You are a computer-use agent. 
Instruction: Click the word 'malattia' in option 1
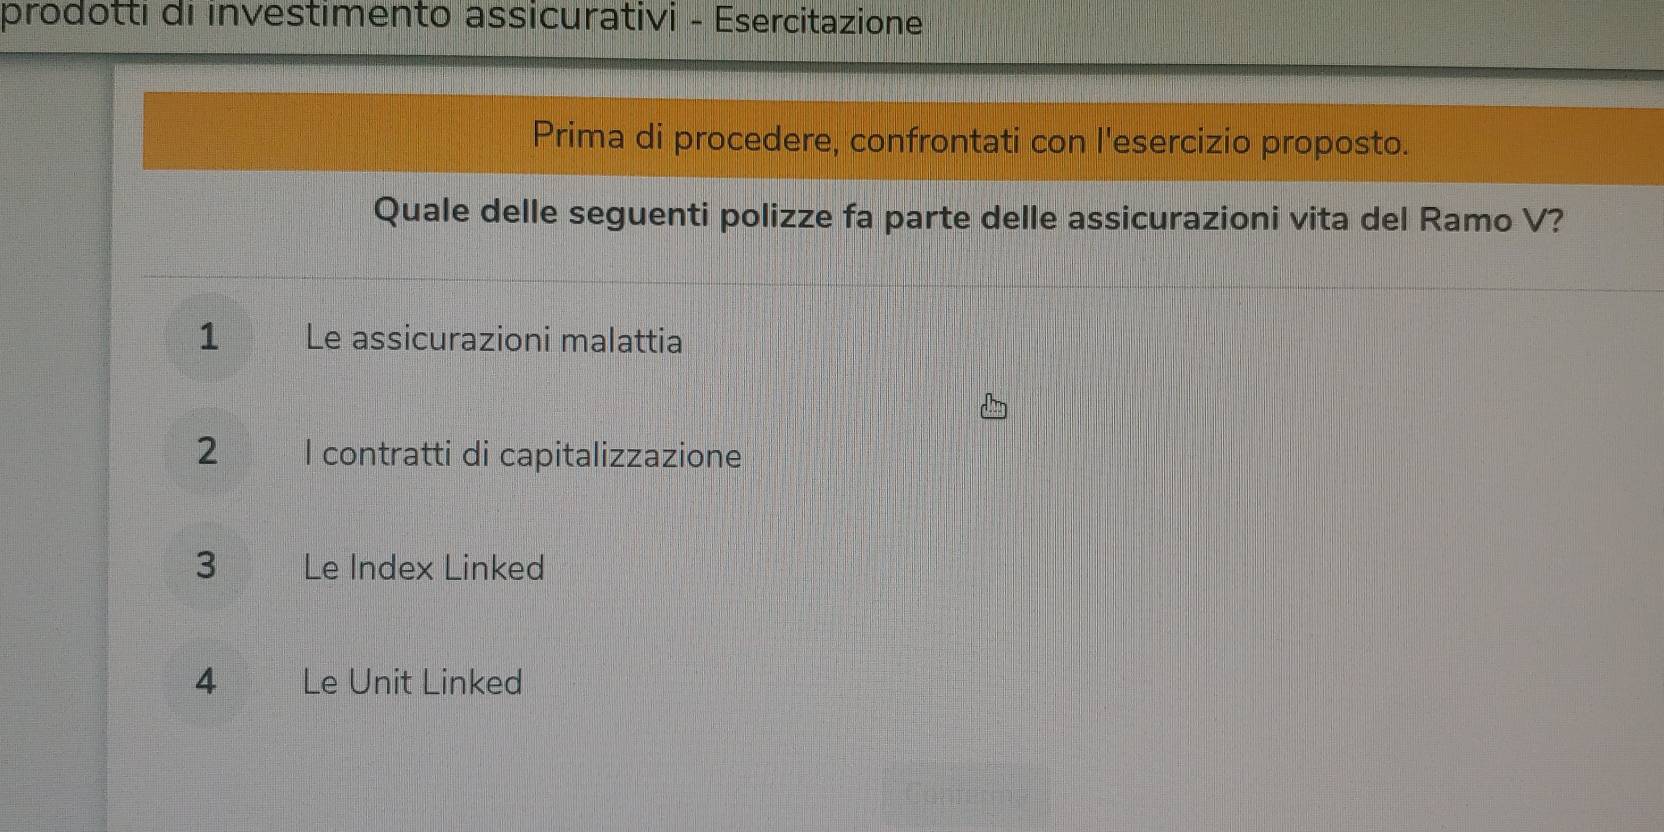point(622,341)
